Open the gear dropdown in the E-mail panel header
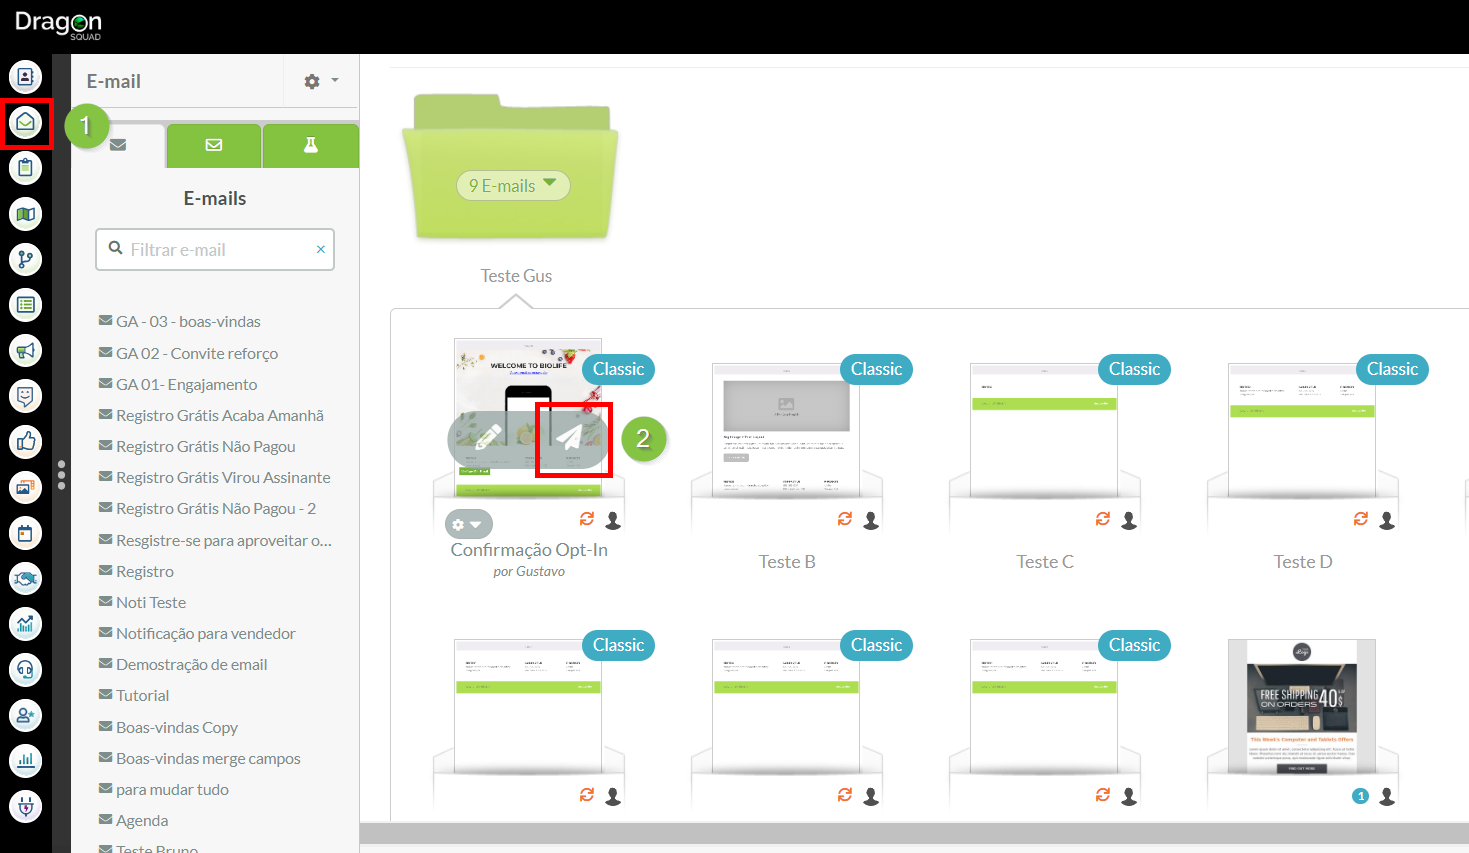This screenshot has width=1469, height=853. (x=313, y=81)
